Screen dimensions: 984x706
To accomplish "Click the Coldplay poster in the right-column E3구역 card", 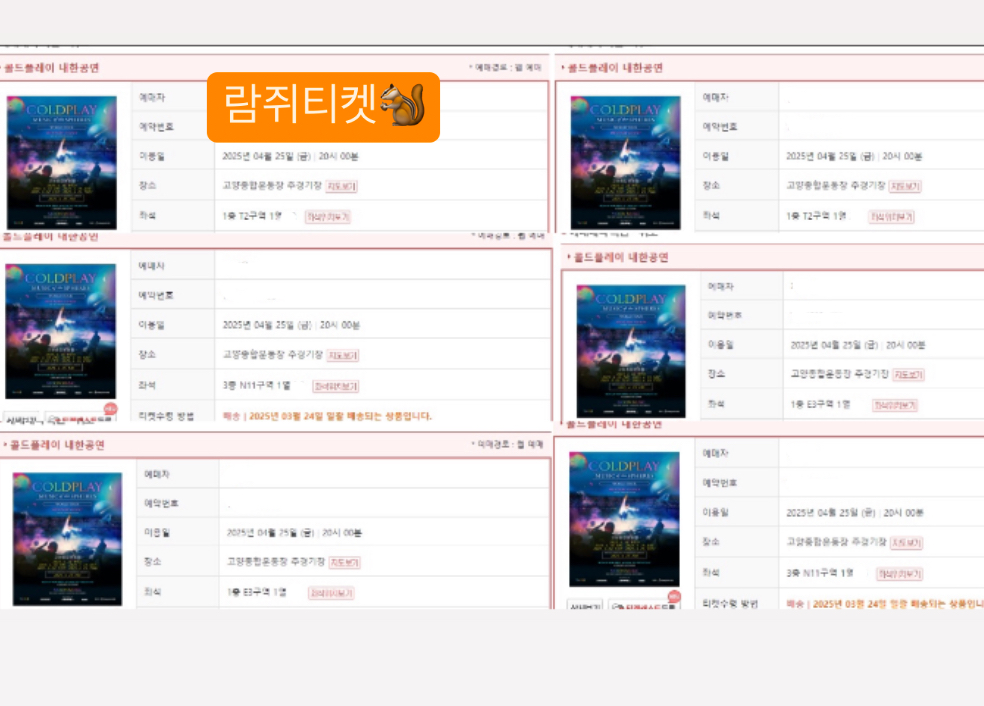I will (631, 351).
